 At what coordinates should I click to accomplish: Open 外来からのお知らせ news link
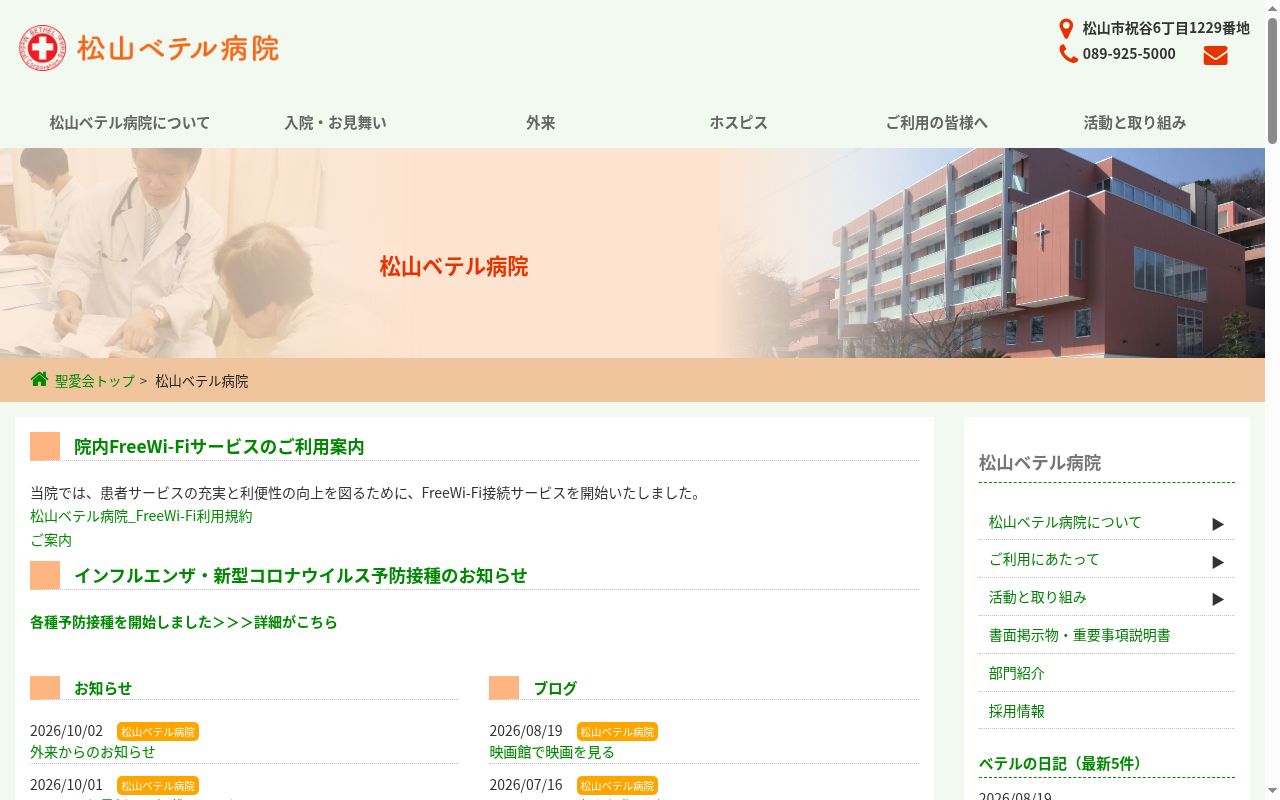93,752
